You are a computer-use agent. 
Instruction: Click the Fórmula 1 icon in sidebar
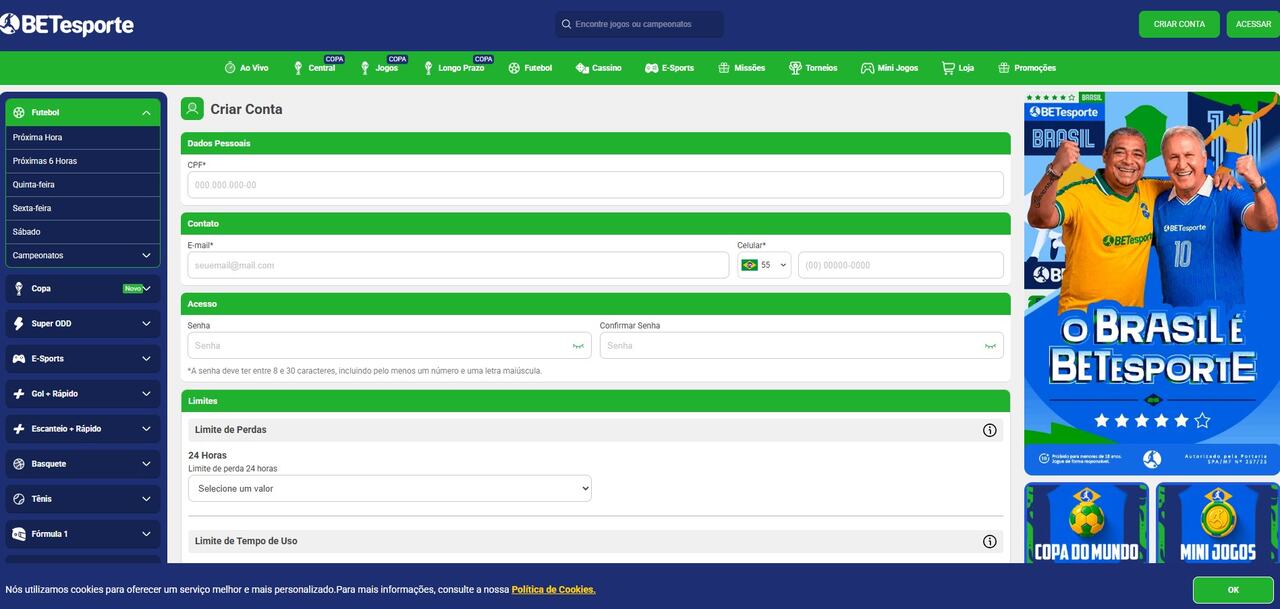[19, 534]
